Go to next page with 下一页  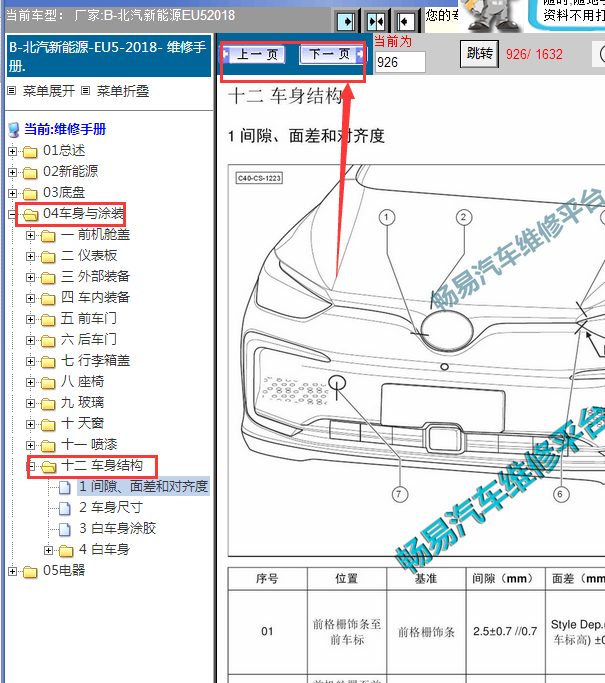(332, 54)
